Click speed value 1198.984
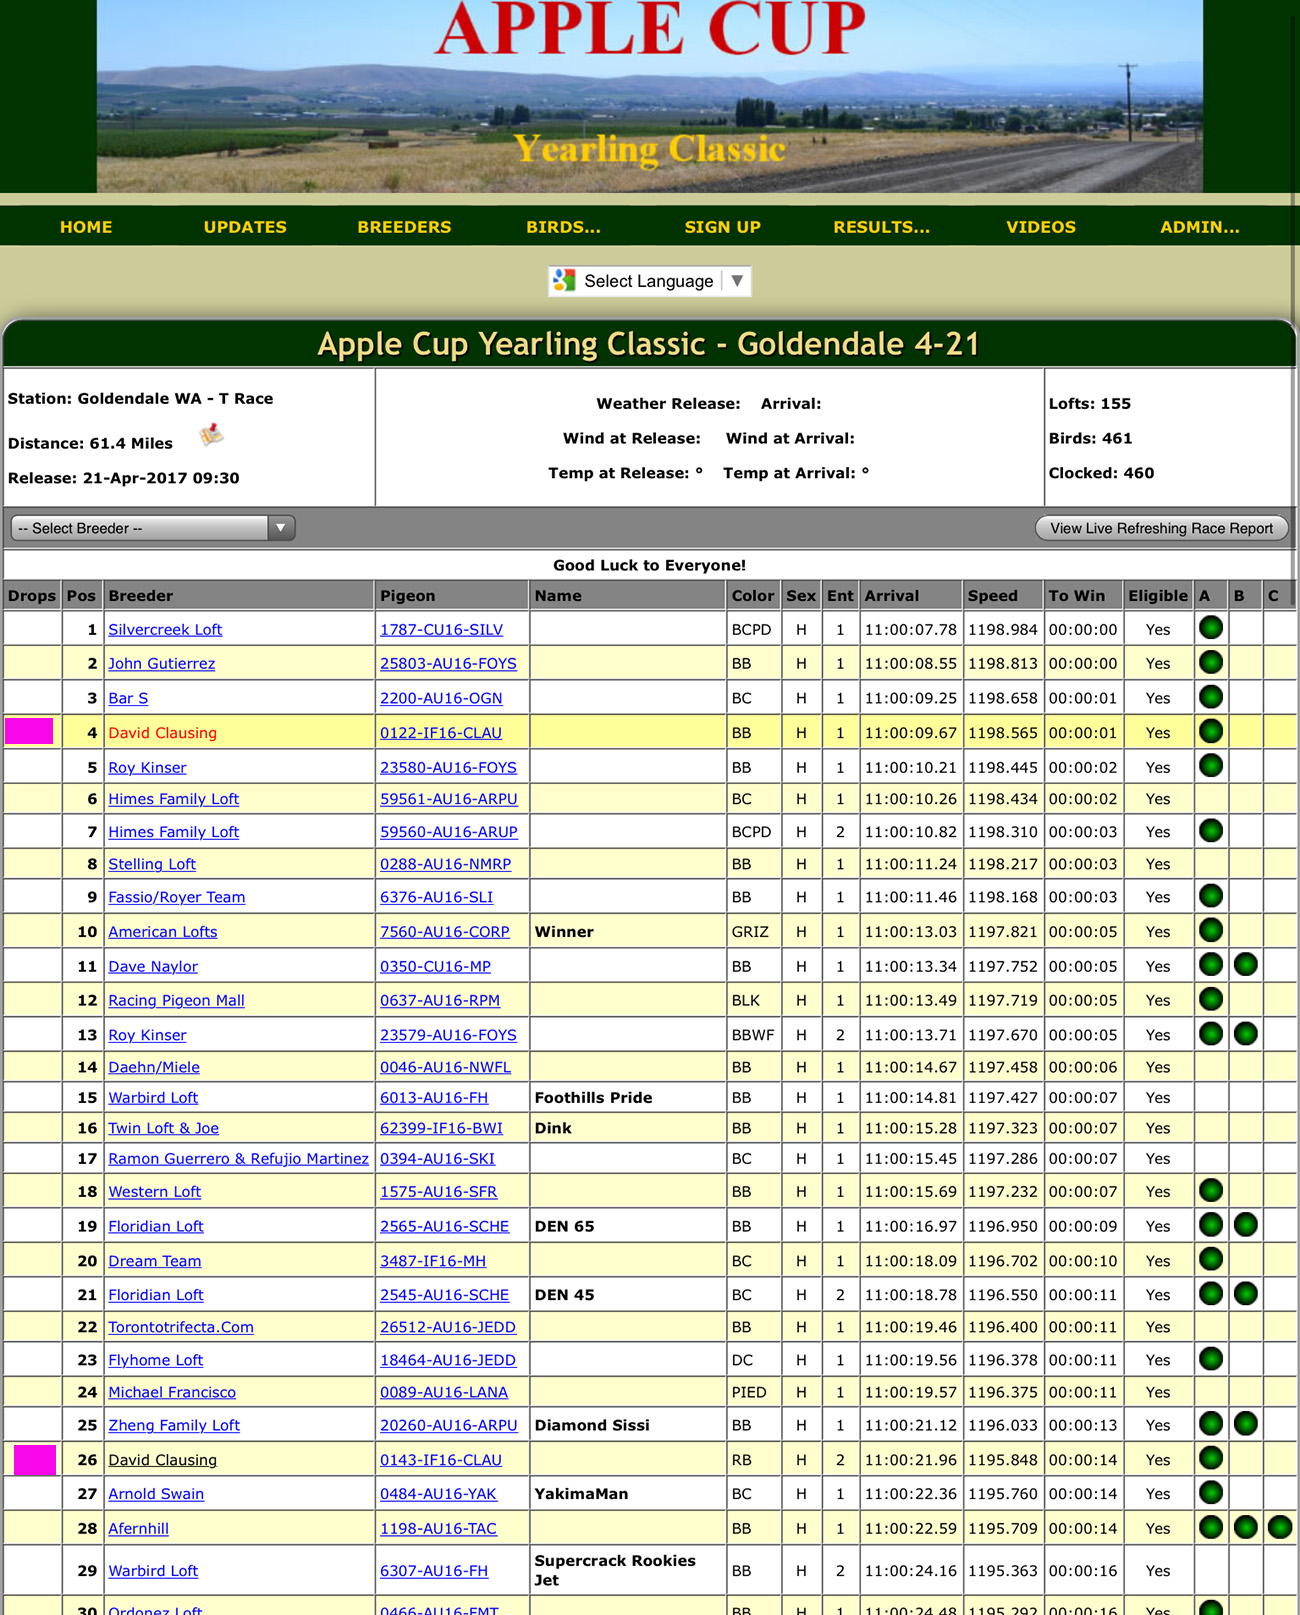Screen dimensions: 1300x1615 click(1002, 629)
